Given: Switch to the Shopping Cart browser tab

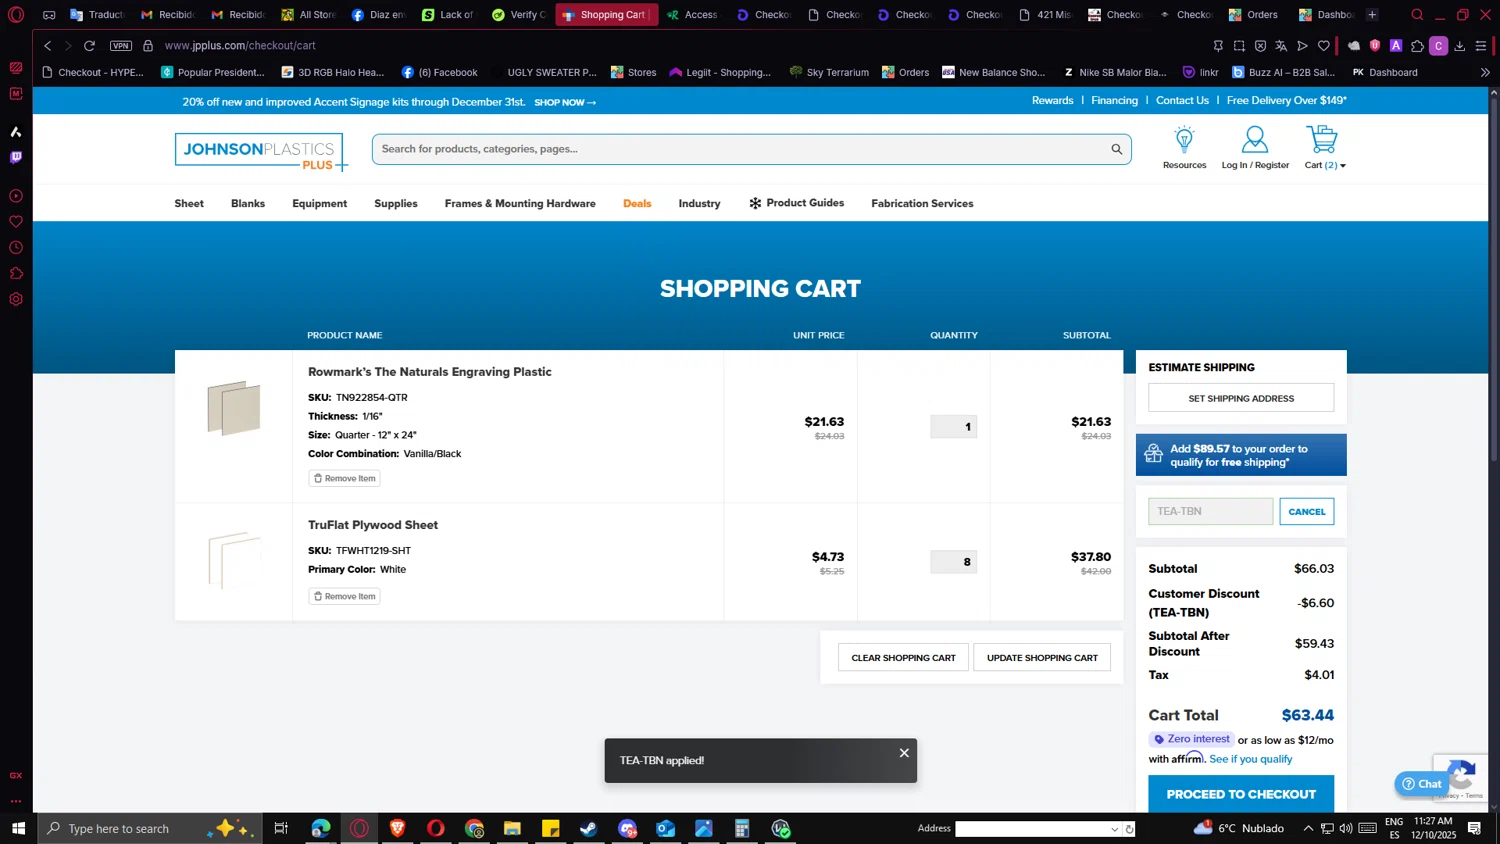Looking at the screenshot, I should click(x=606, y=15).
